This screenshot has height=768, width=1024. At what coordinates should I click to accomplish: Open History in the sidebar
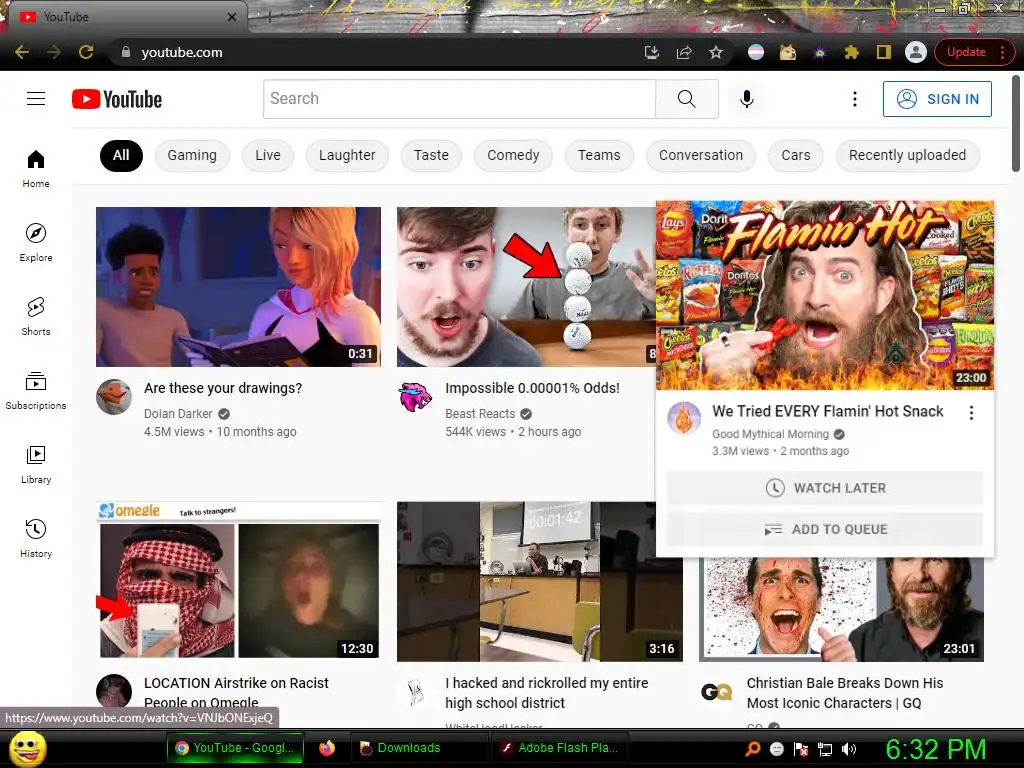click(x=36, y=538)
